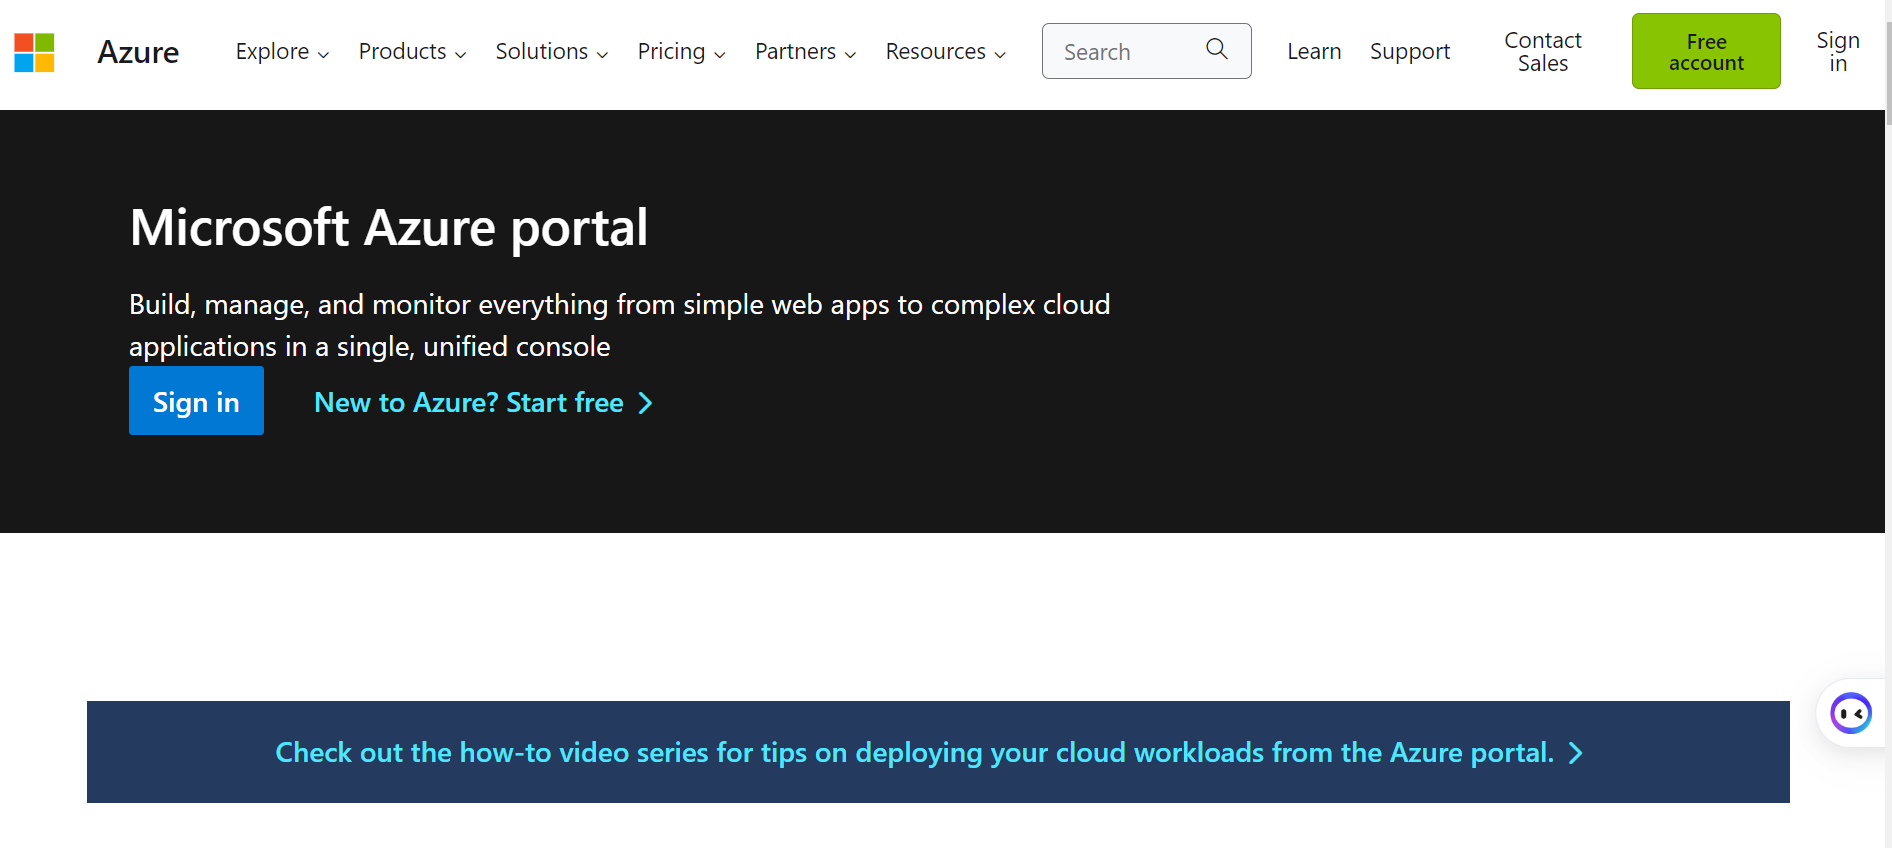Open the chat assistant bubble icon

(1850, 713)
